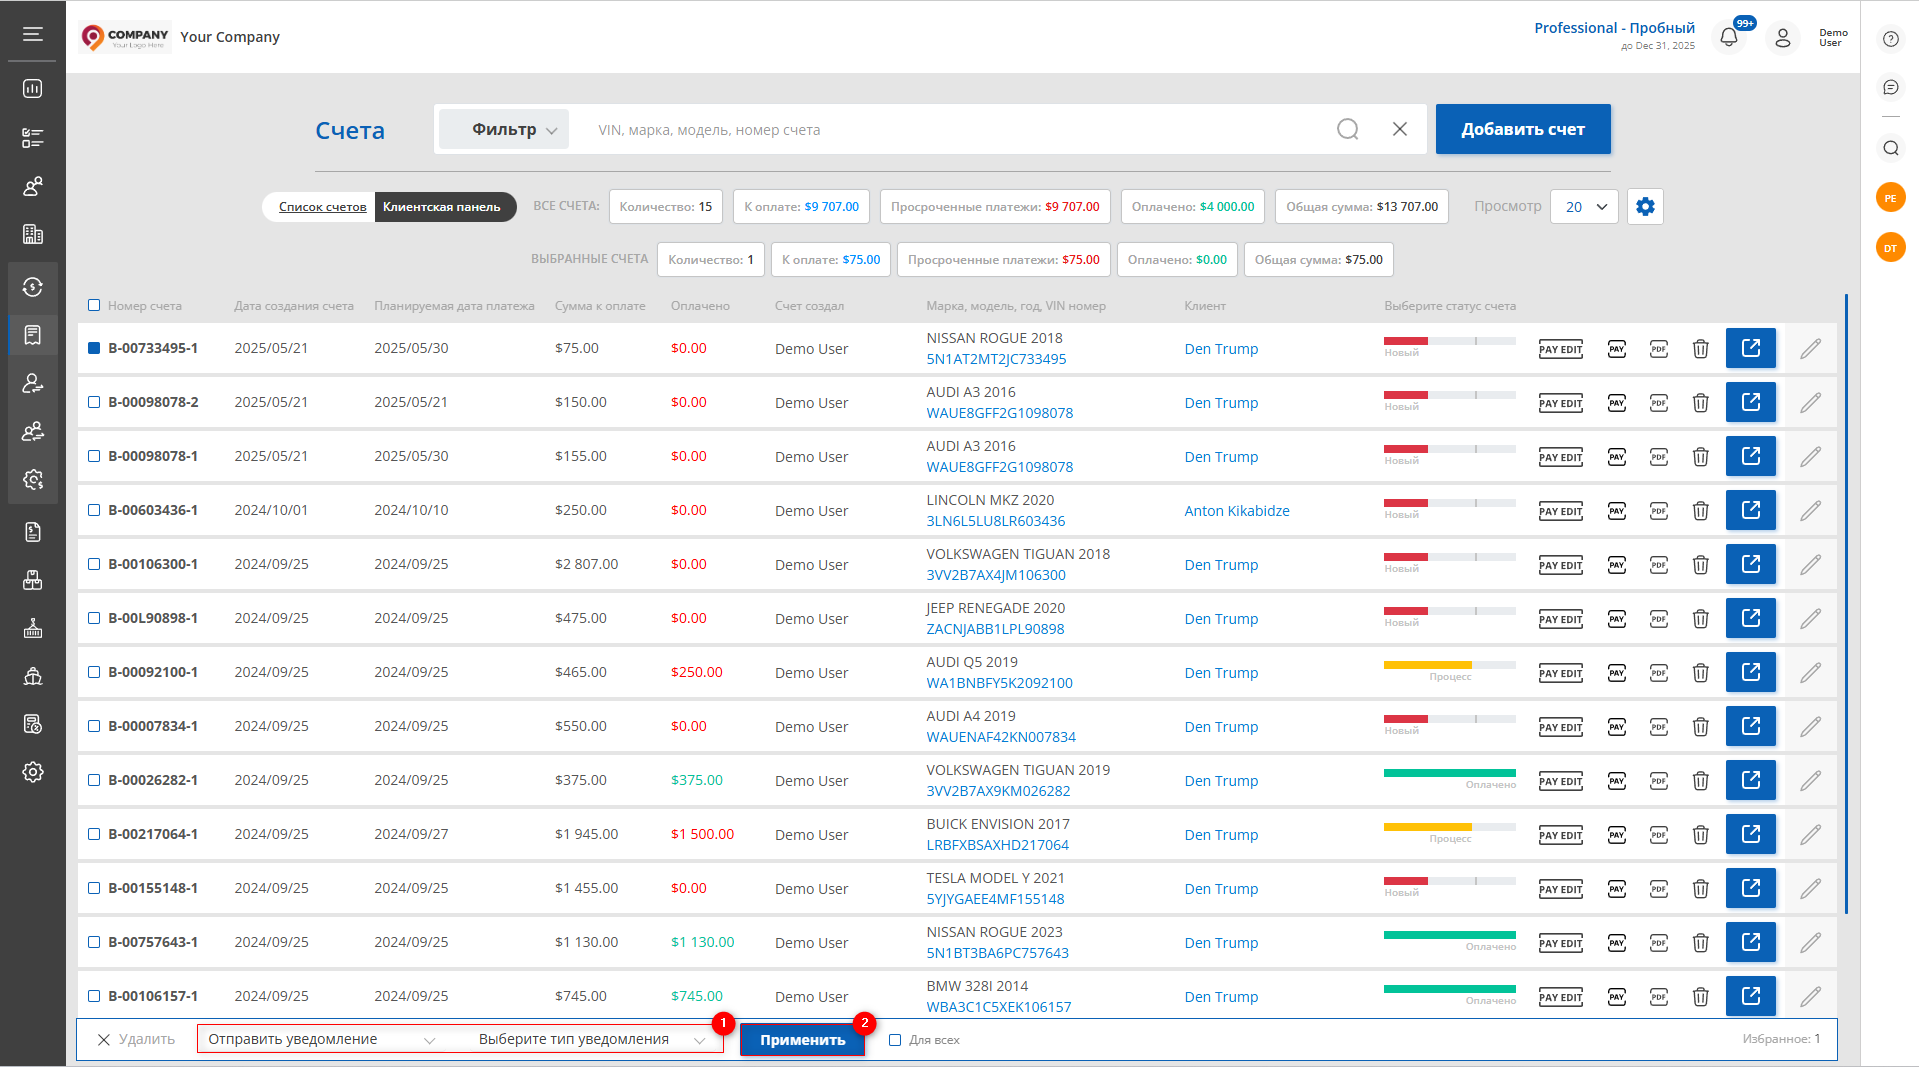This screenshot has width=1919, height=1067.
Task: Open 'Выберите тип уведомления' dropdown
Action: coord(592,1040)
